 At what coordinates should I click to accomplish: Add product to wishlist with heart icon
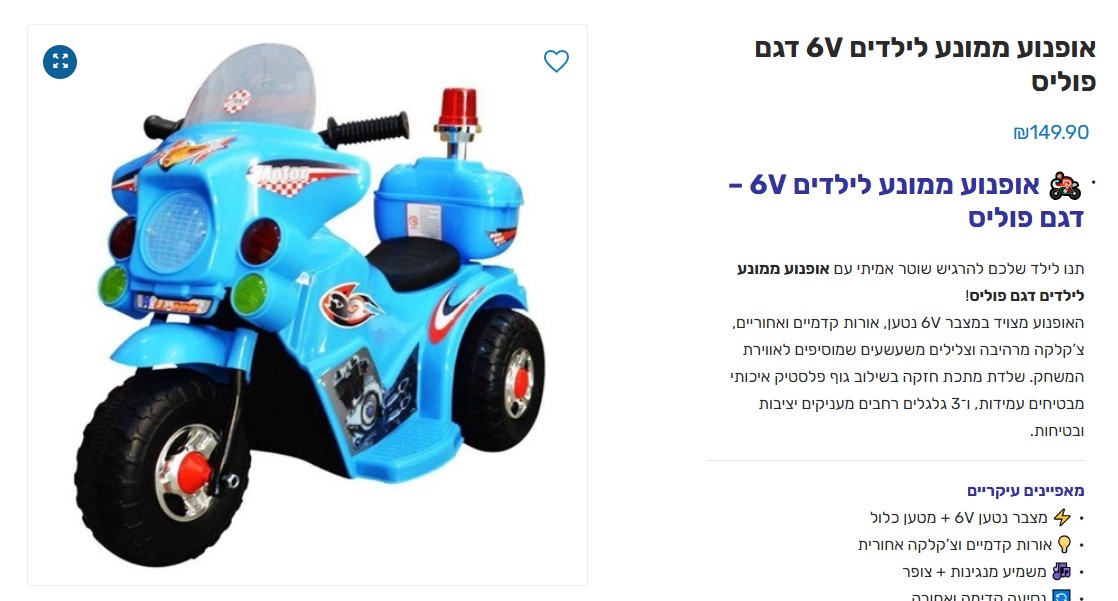tap(556, 61)
